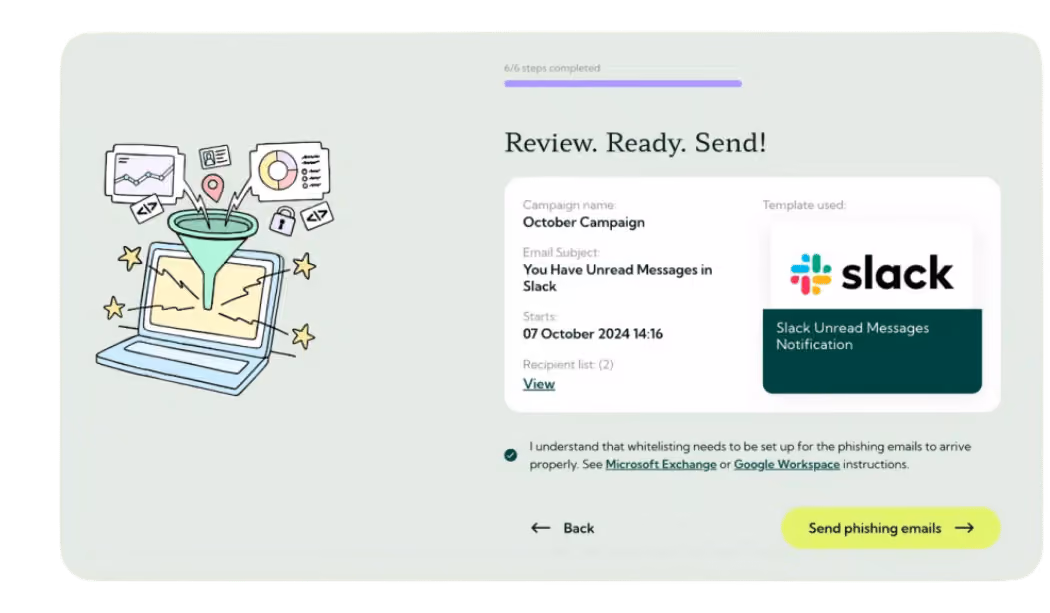Viewport: 1050px width, 613px height.
Task: Click the email subject 'You Have Unread Messages in Slack'
Action: pos(617,278)
